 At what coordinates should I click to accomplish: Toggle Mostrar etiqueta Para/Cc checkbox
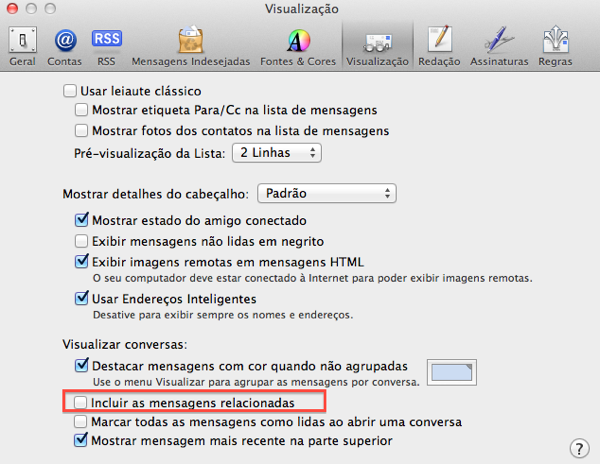[x=81, y=110]
